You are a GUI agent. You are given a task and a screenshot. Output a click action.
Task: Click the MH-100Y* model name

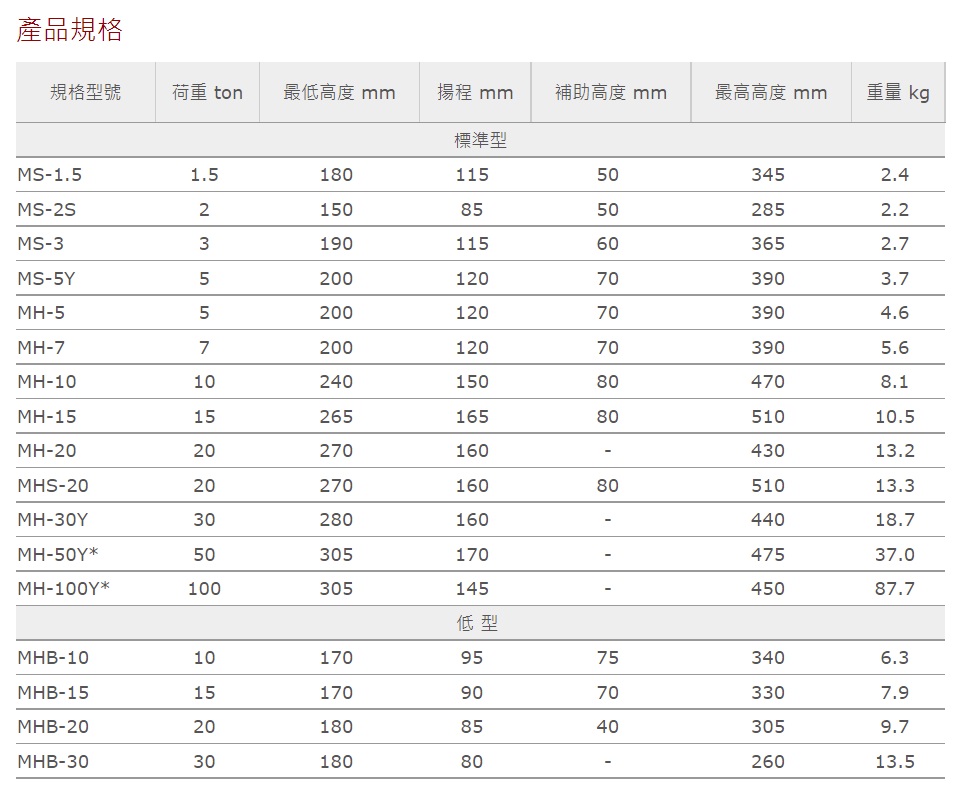pos(63,589)
